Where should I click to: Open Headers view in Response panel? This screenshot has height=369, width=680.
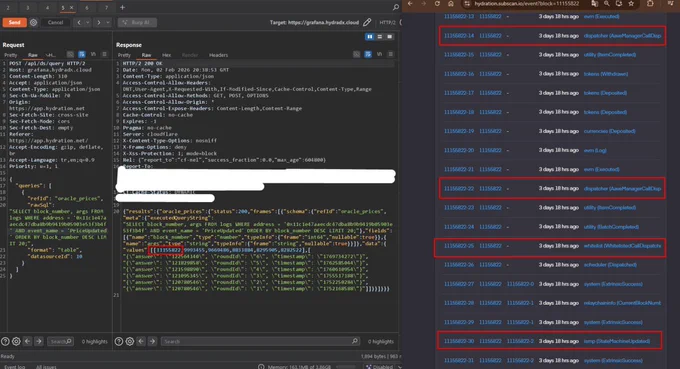218,55
